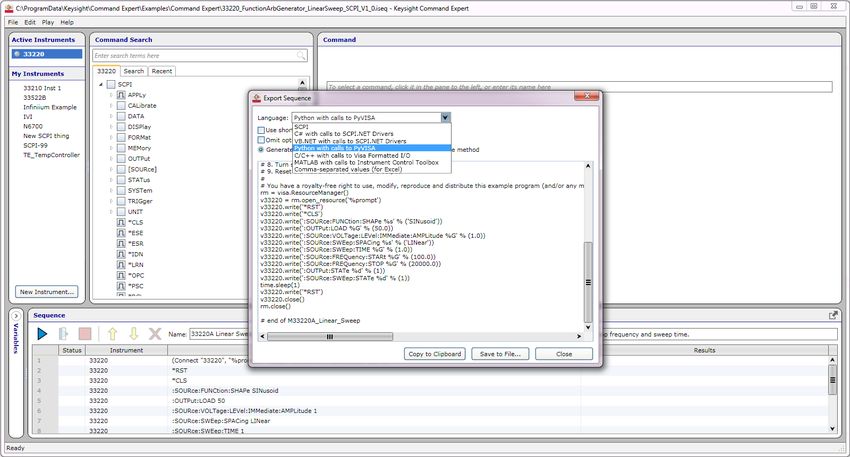Select the TE_TempController instrument
This screenshot has width=850, height=457.
(x=51, y=155)
